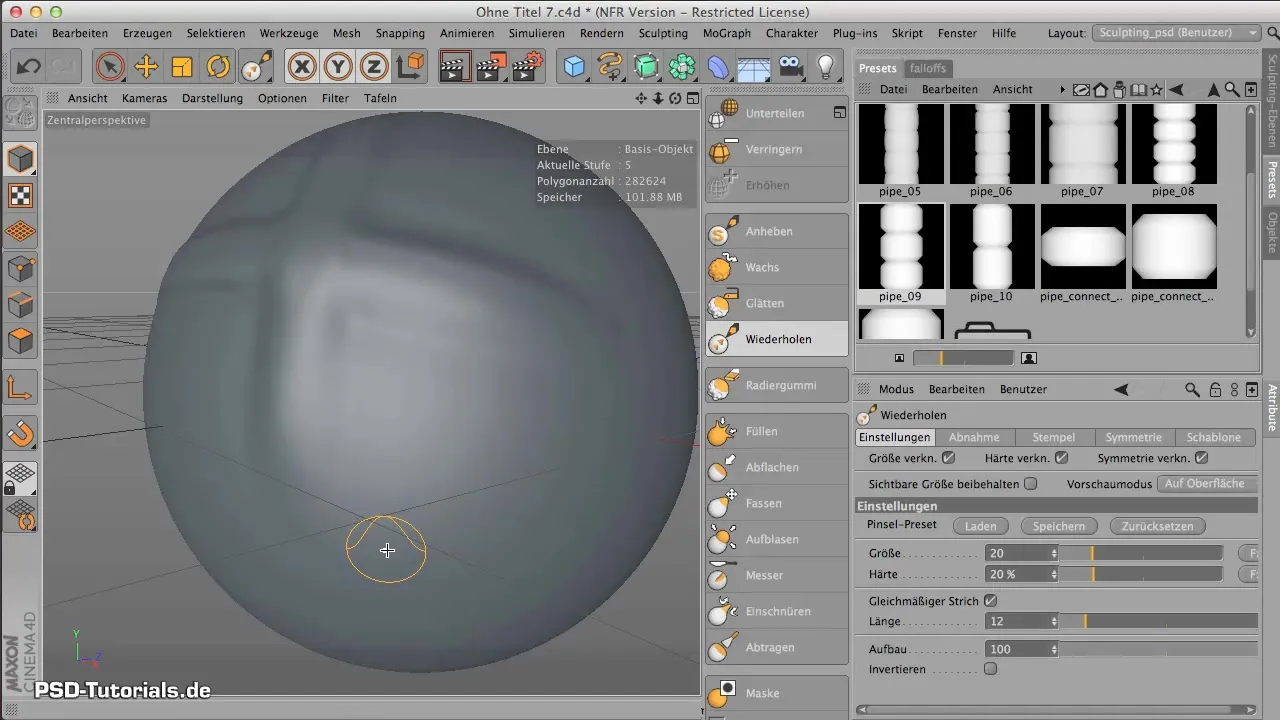Image resolution: width=1280 pixels, height=720 pixels.
Task: Select the Messer brush
Action: tap(777, 575)
